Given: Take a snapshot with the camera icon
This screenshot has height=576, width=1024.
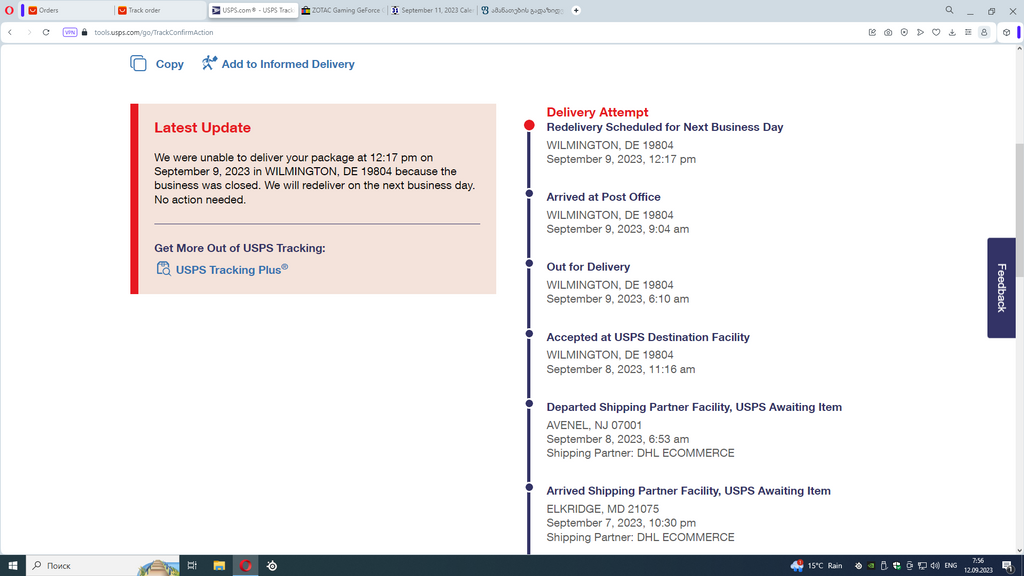Looking at the screenshot, I should [x=888, y=32].
